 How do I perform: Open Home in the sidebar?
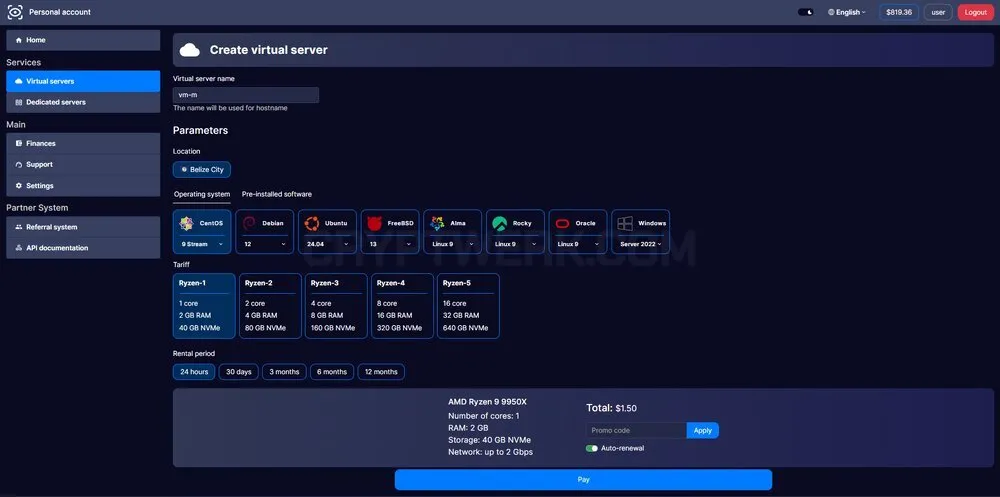[83, 40]
